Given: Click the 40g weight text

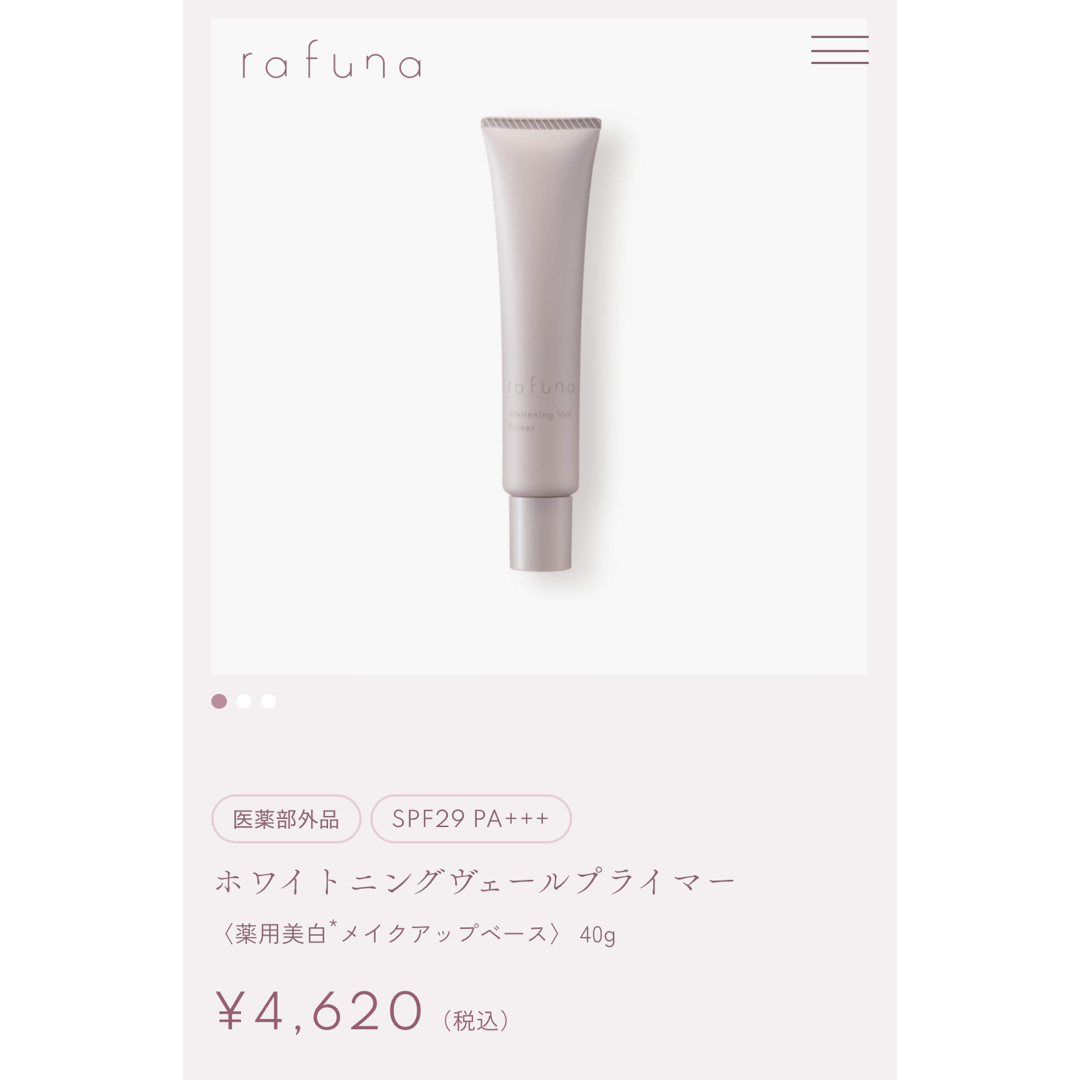Looking at the screenshot, I should (597, 935).
